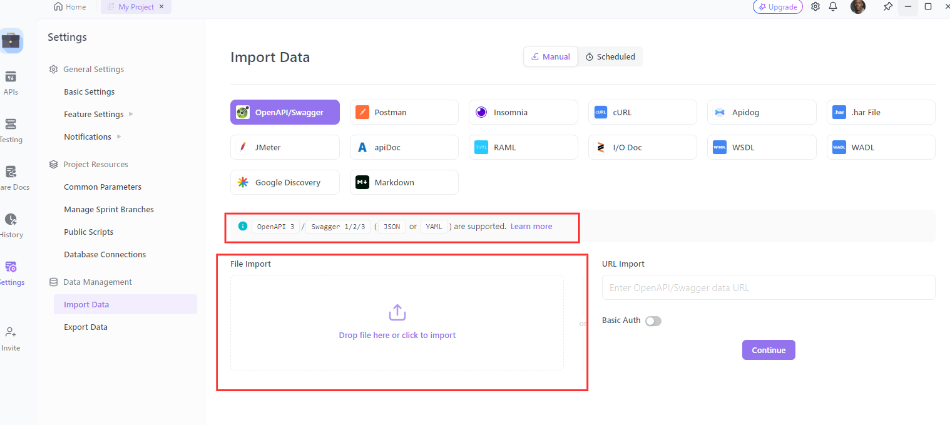Viewport: 950px width, 425px height.
Task: Select the Settings sidebar icon
Action: 11,273
